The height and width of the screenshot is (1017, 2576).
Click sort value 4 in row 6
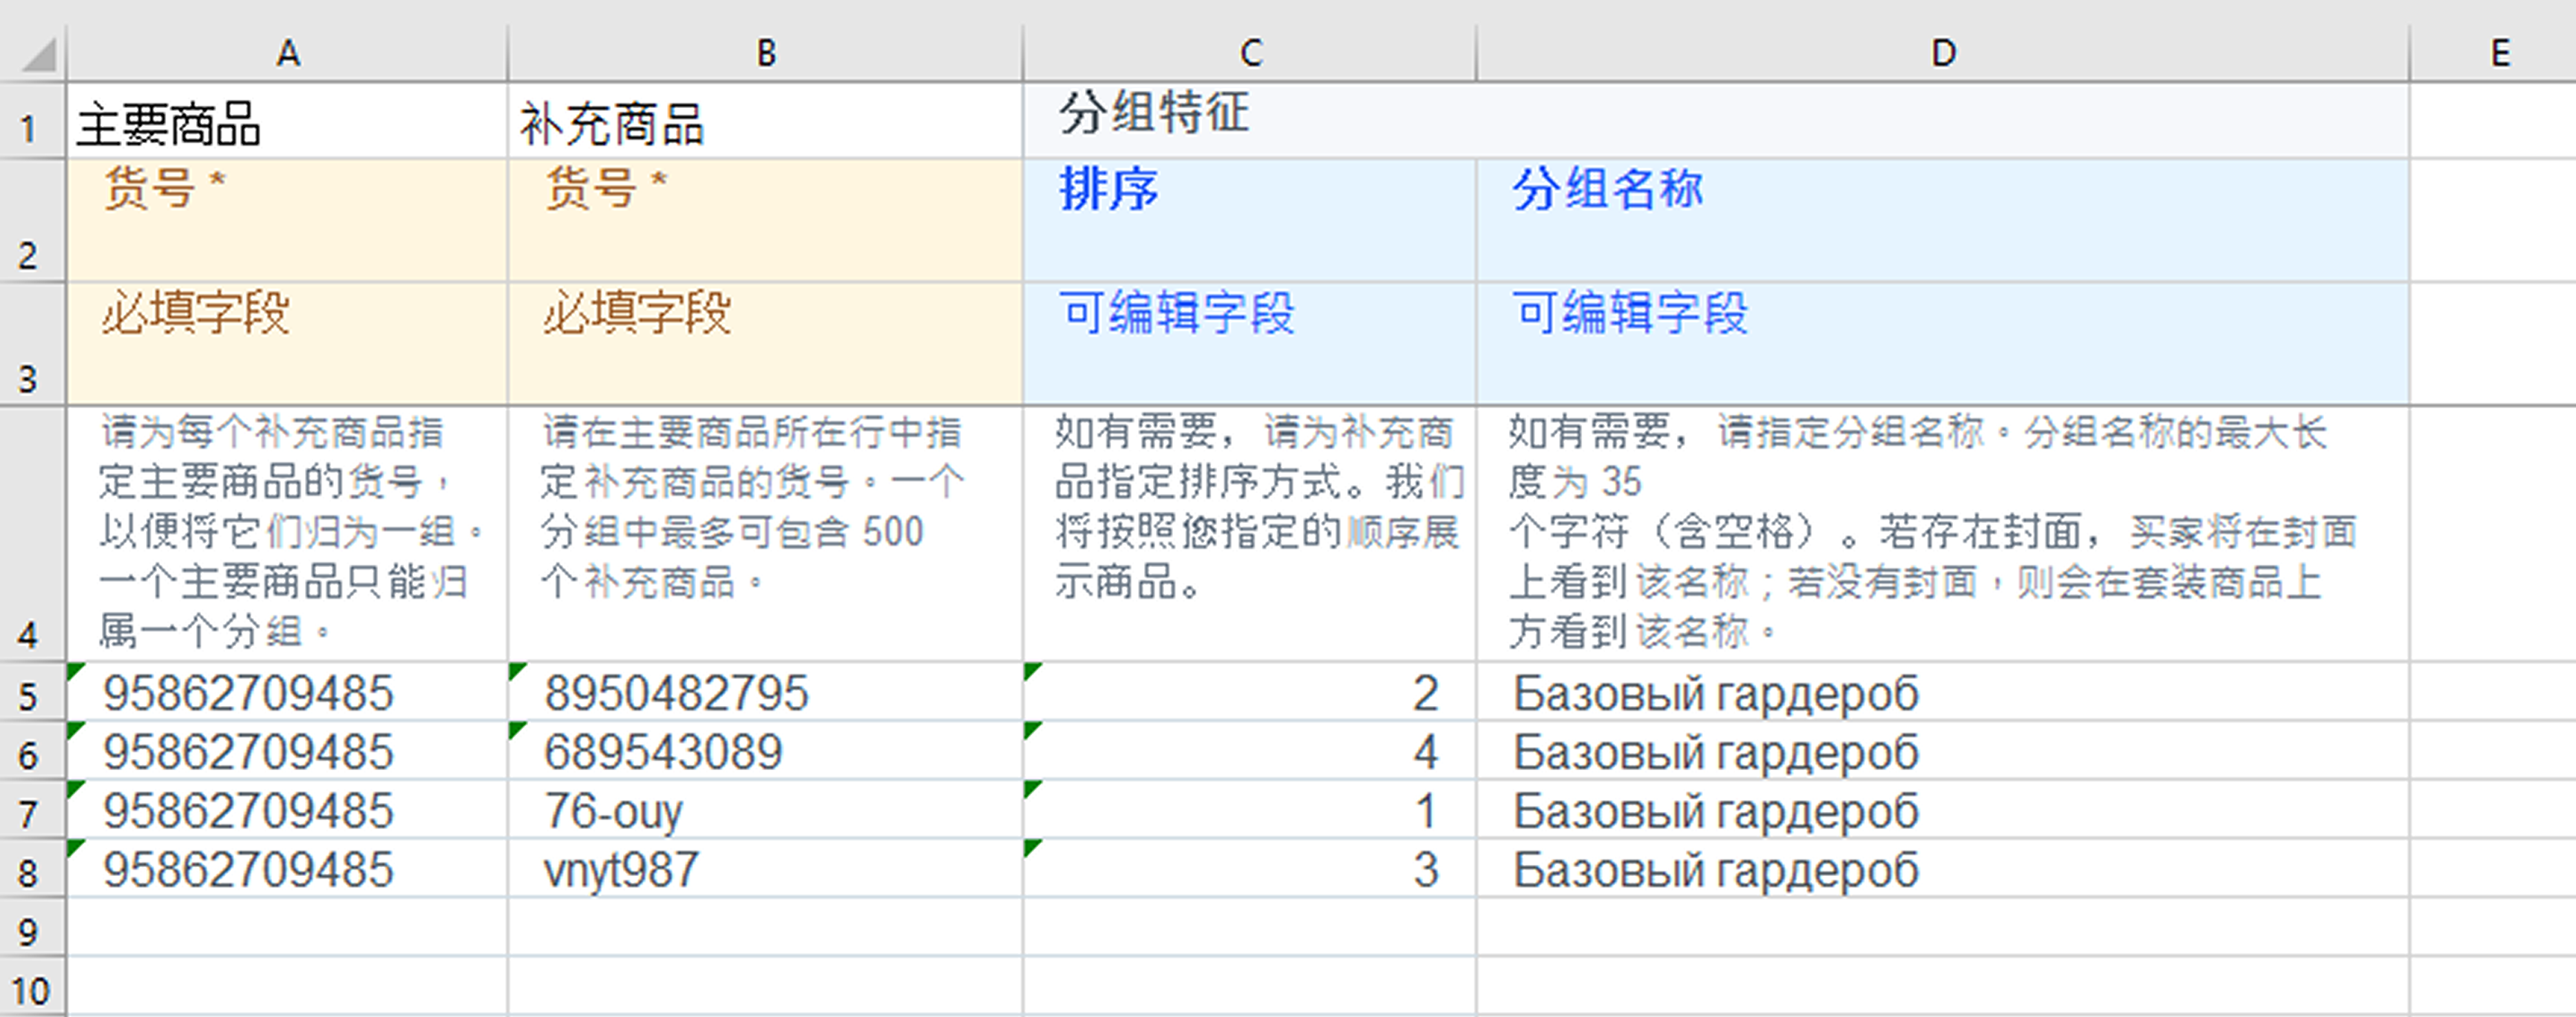point(1424,752)
